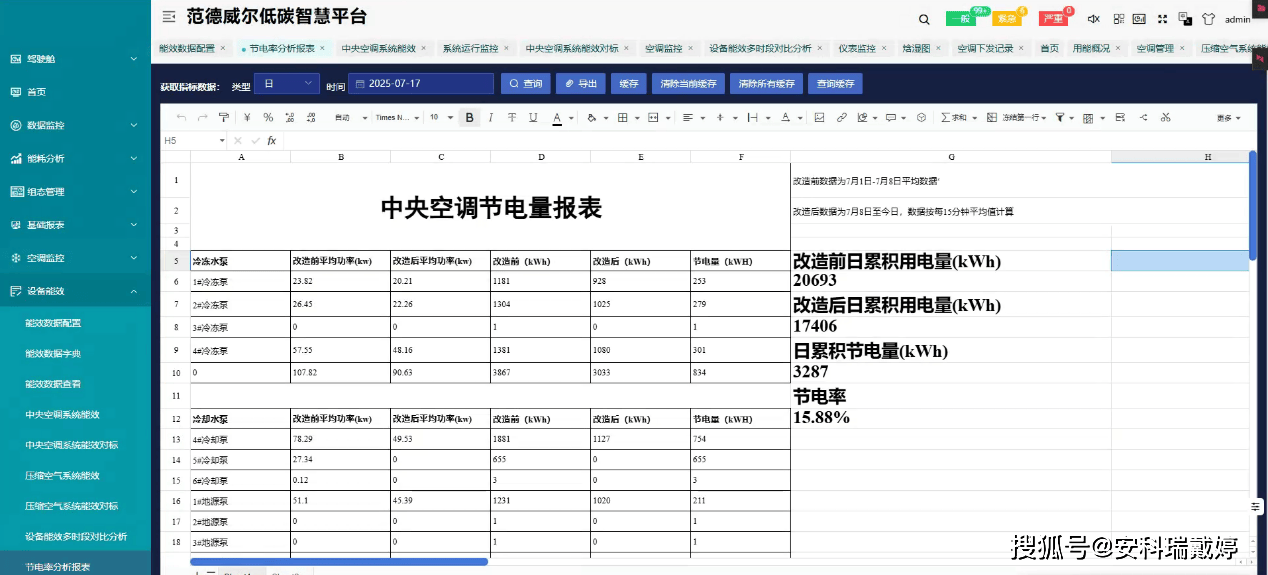Open the H5 cell name box dropdown
The height and width of the screenshot is (575, 1268).
point(222,141)
